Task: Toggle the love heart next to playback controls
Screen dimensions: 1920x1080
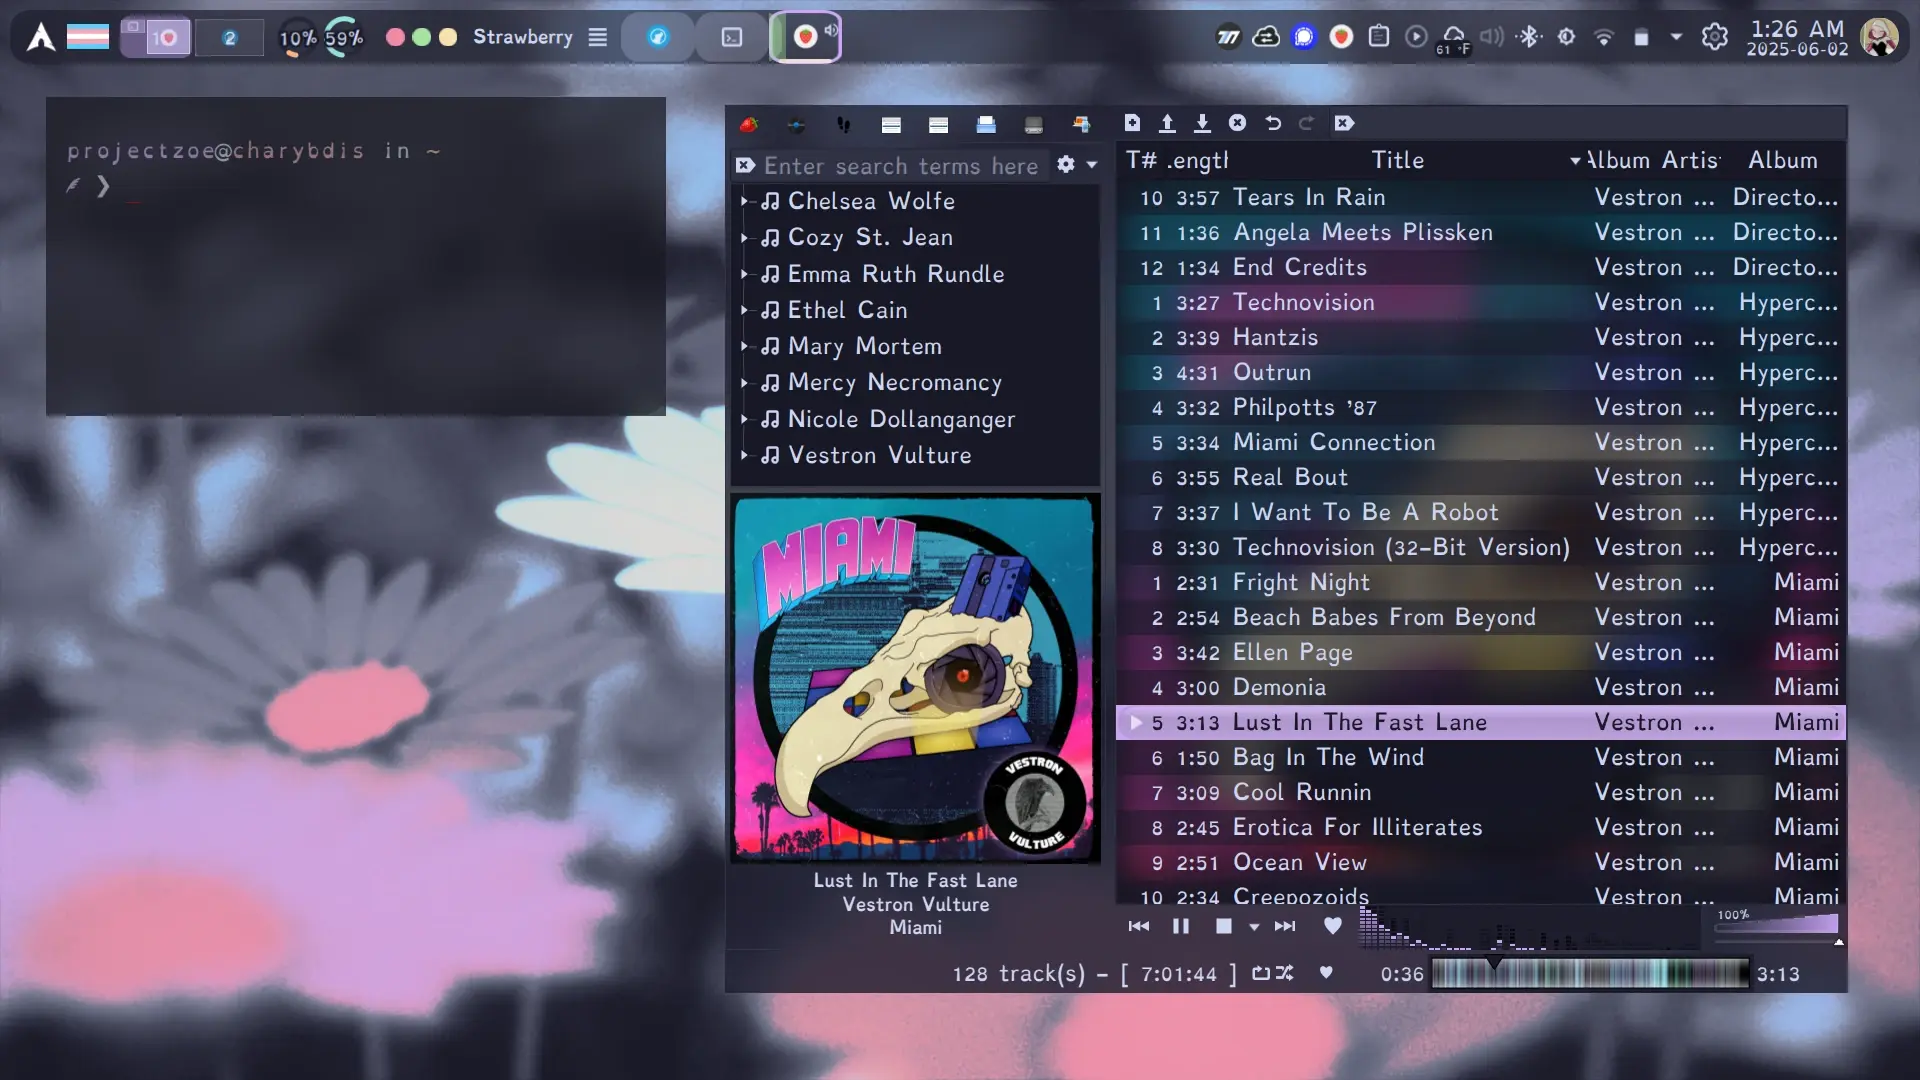Action: click(x=1332, y=926)
